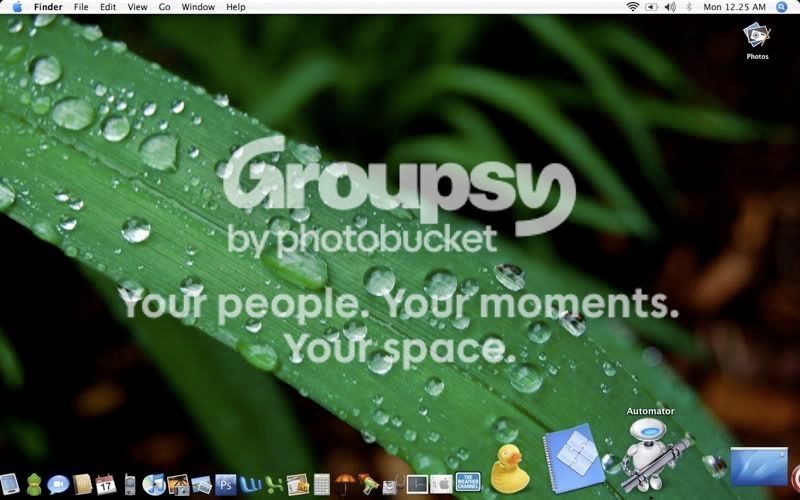Open Microsoft Word from the Dock

250,485
